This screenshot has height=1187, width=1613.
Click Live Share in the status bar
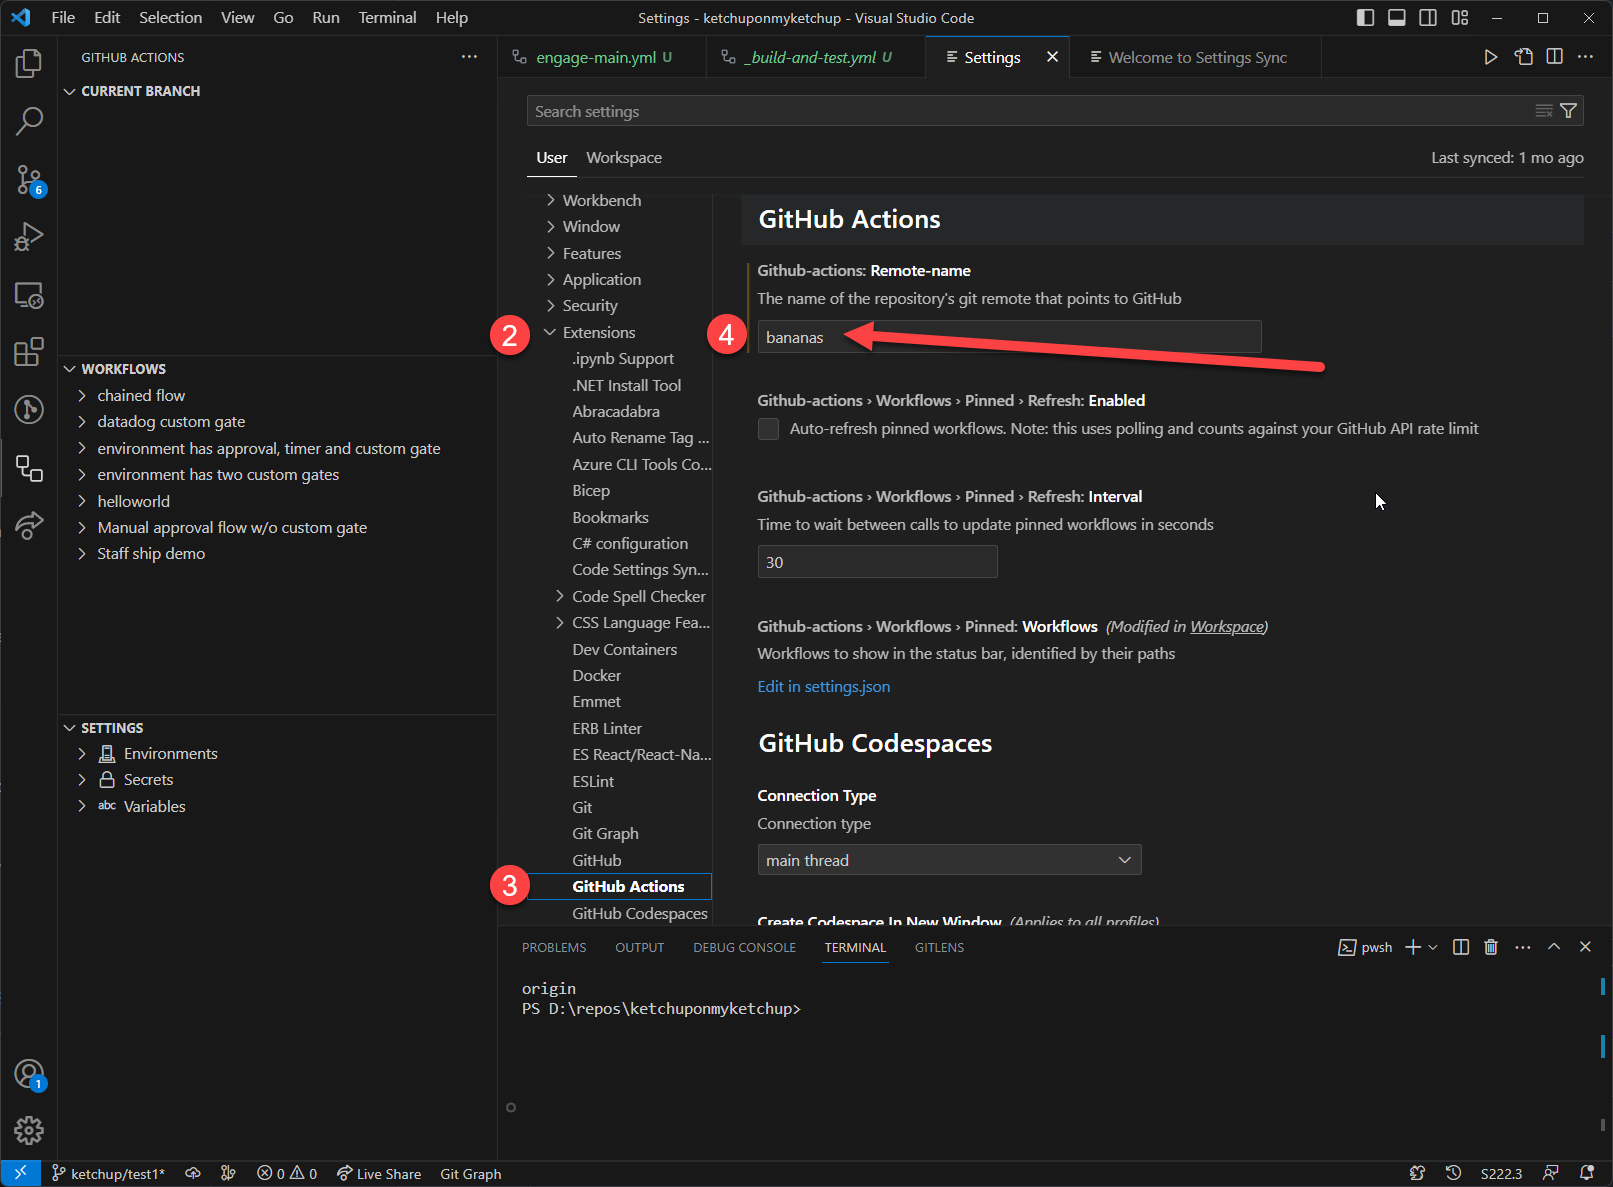pos(379,1173)
